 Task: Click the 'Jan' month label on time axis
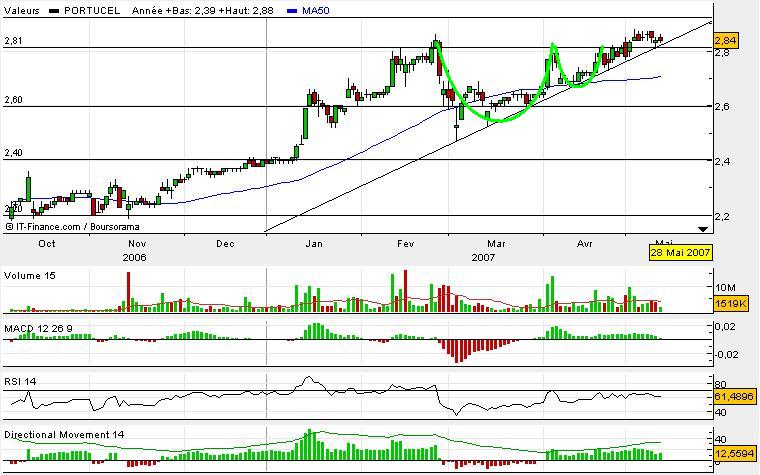coord(314,243)
